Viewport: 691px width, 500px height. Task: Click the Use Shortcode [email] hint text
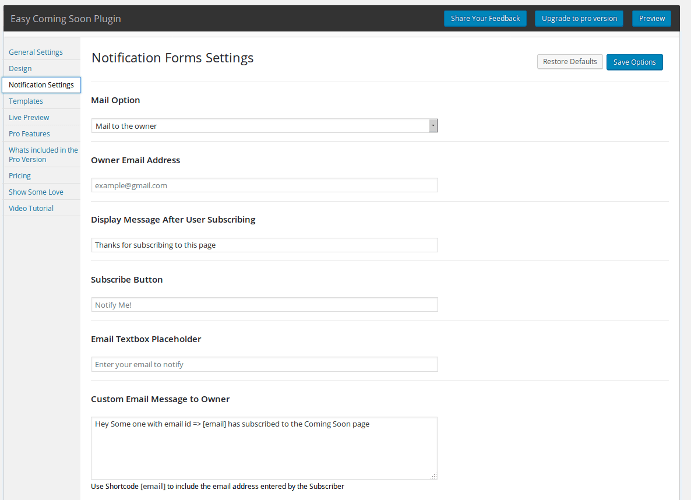point(217,486)
